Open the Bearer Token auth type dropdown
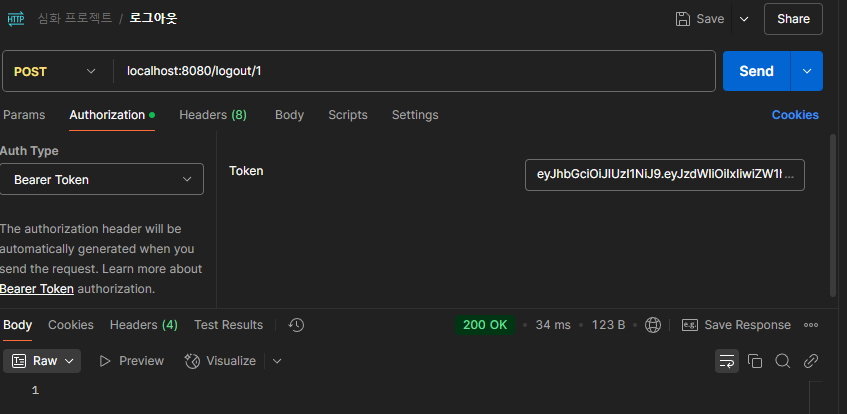Viewport: 847px width, 414px height. [x=102, y=179]
